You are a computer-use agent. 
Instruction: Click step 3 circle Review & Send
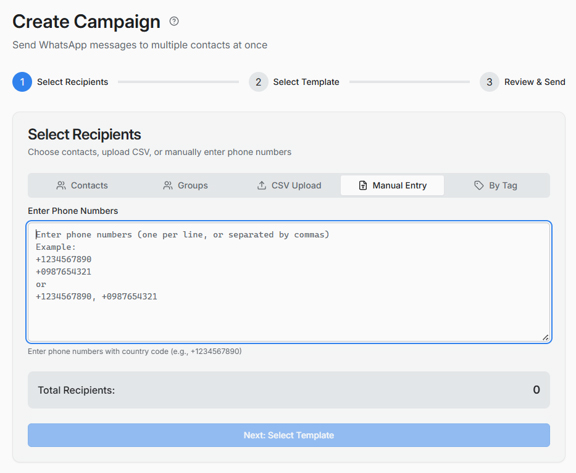point(489,82)
